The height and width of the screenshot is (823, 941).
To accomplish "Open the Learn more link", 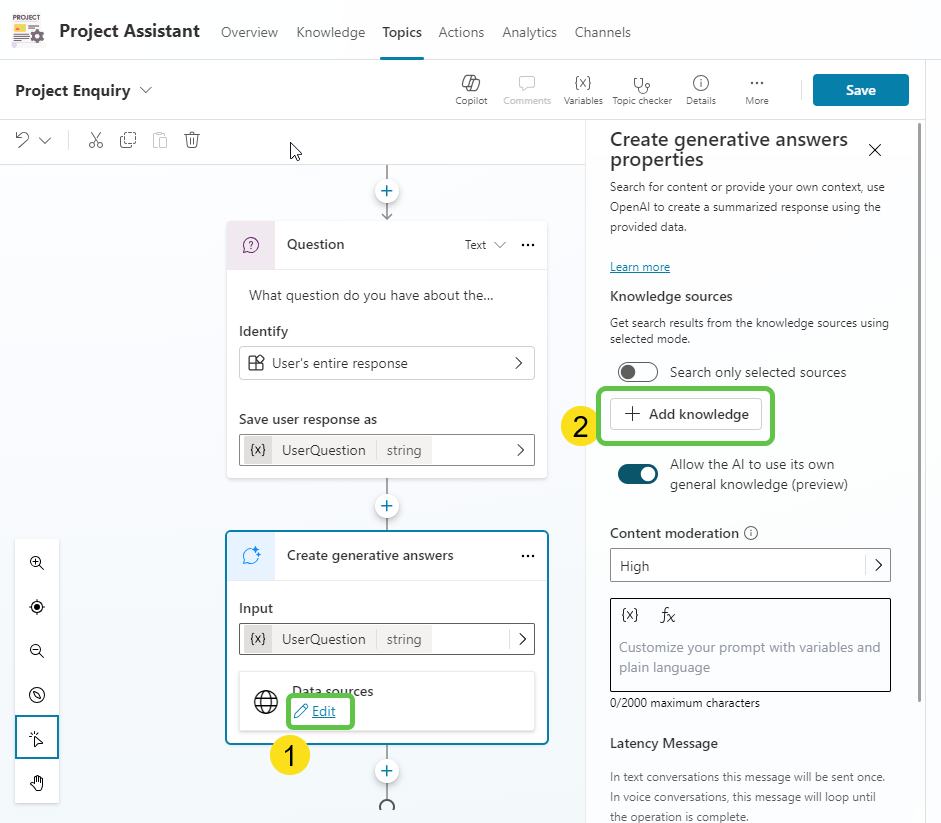I will coord(639,266).
